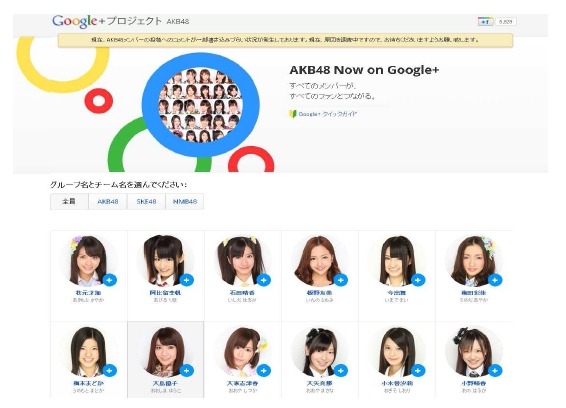Hit the plus icon beside 板野友美's photo
The height and width of the screenshot is (408, 566).
coord(341,280)
